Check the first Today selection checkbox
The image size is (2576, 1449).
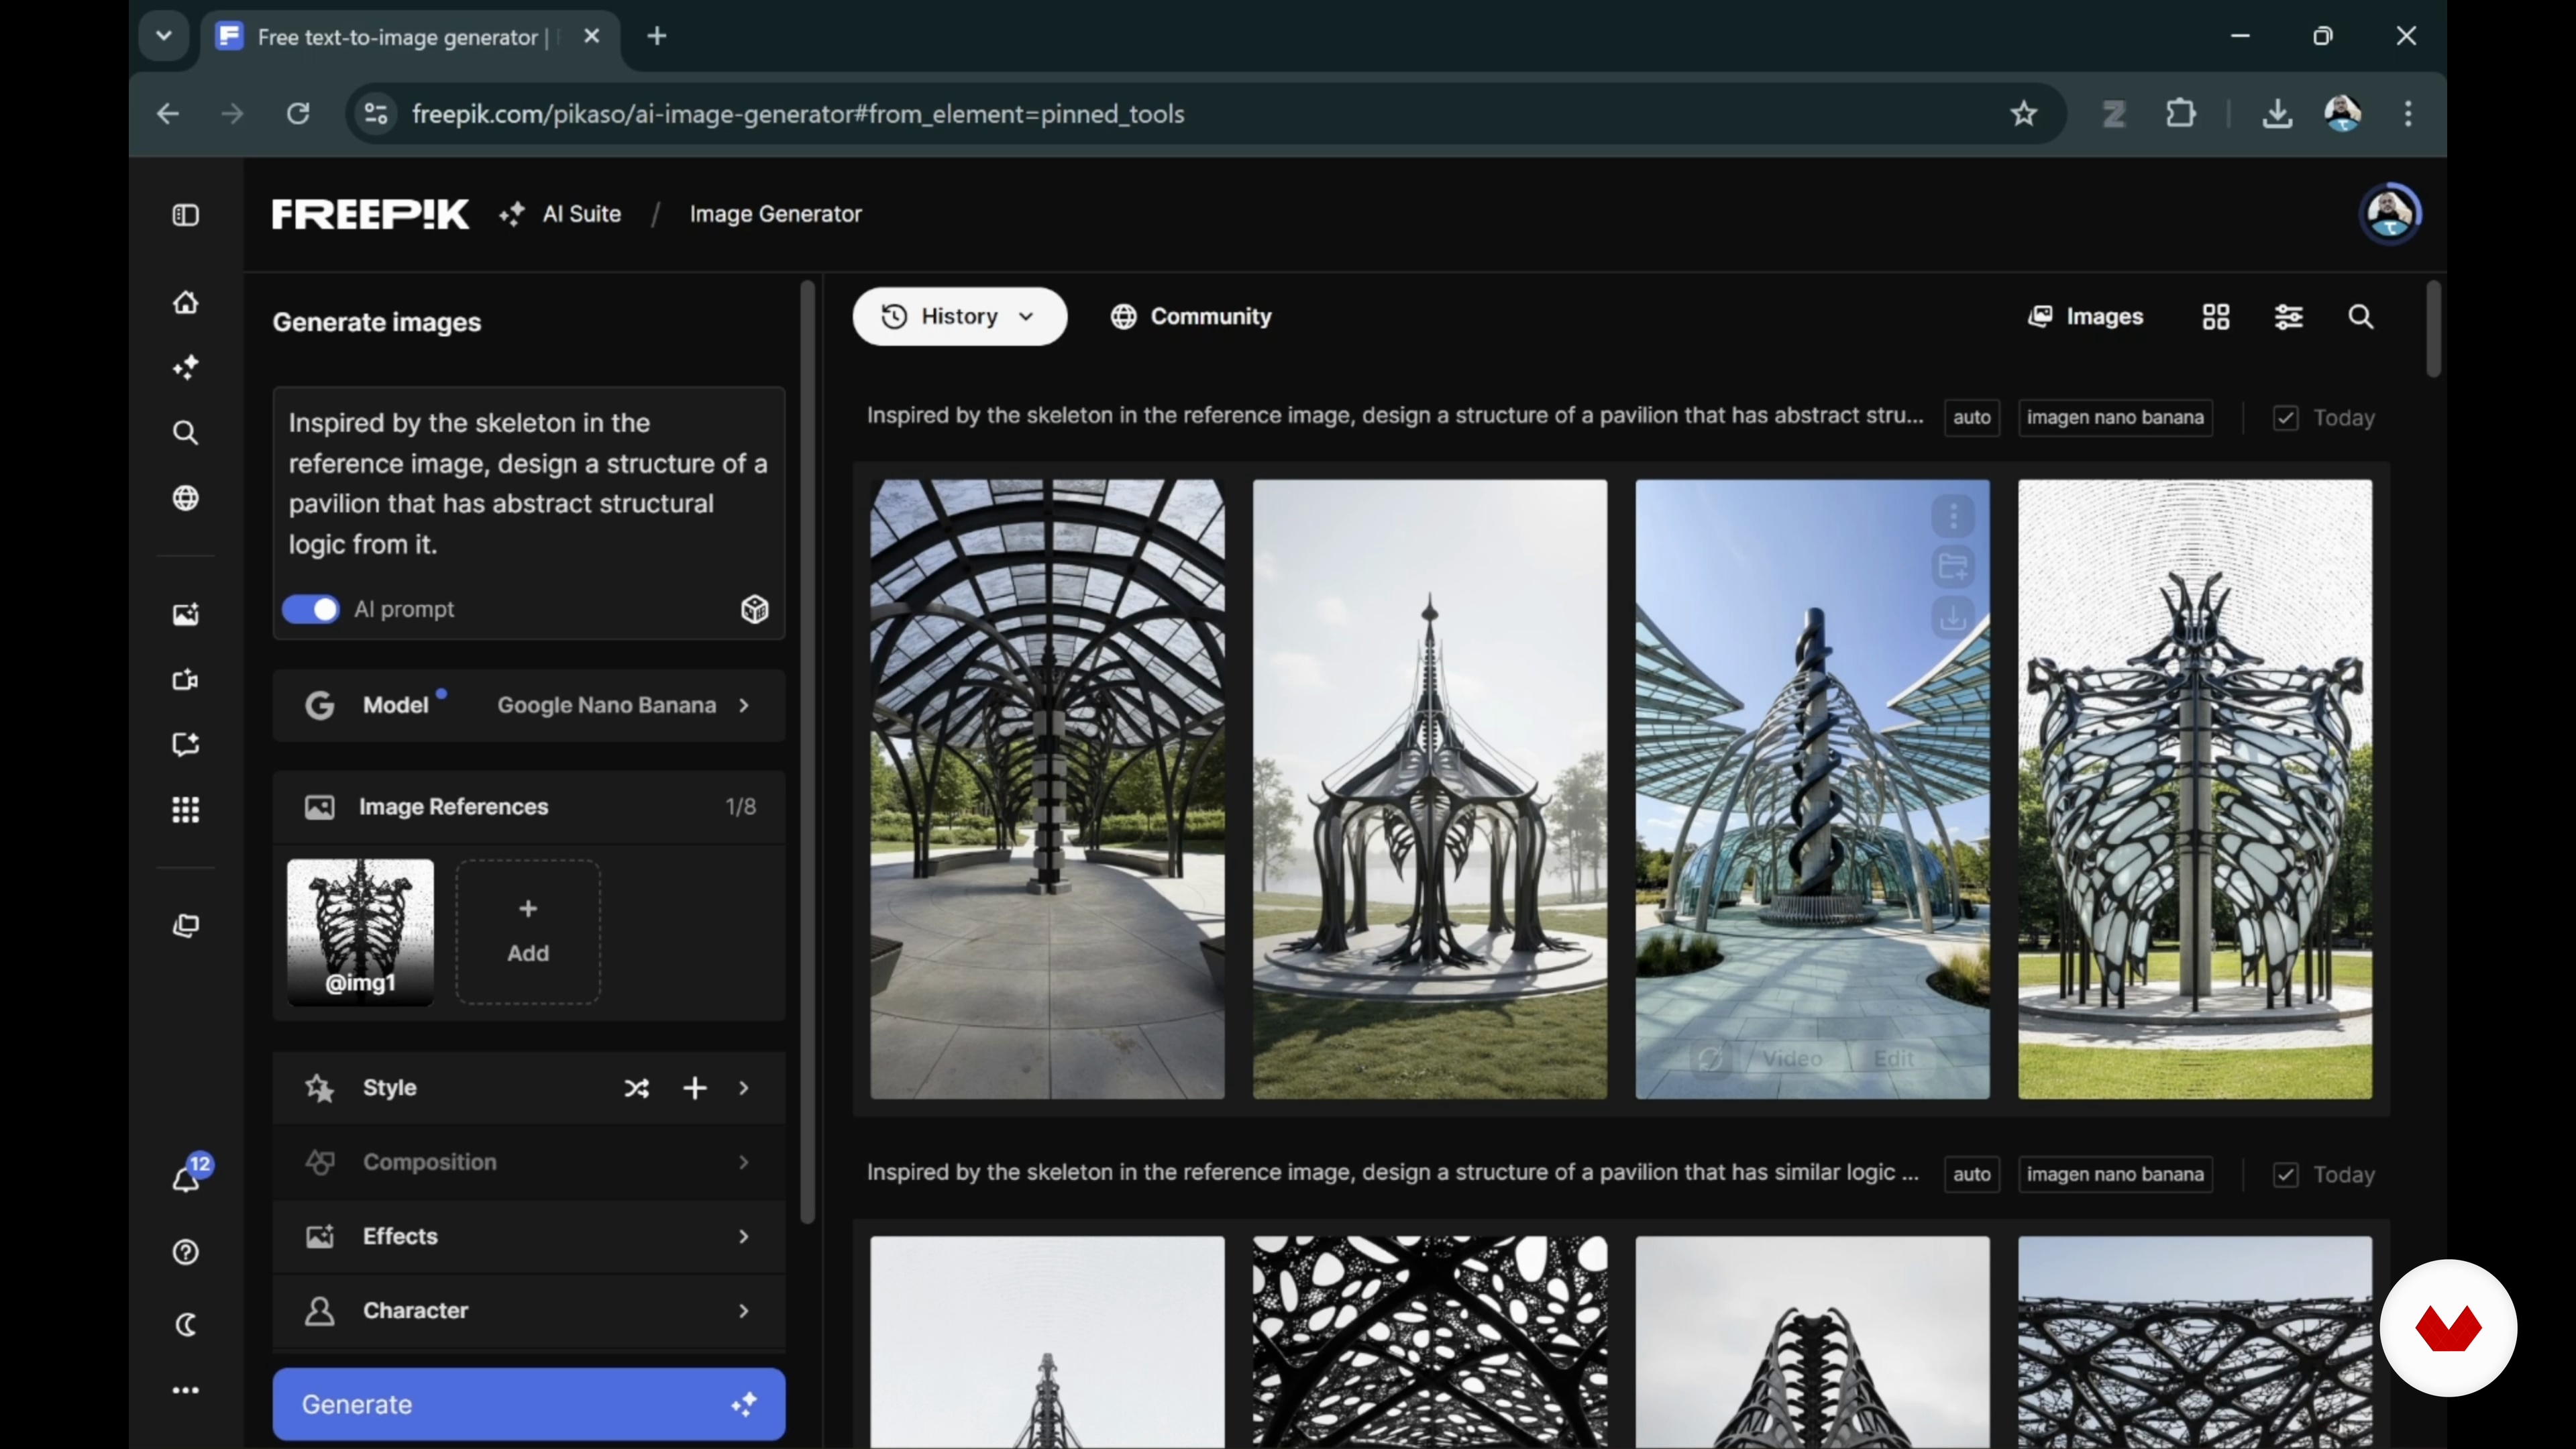pyautogui.click(x=2286, y=418)
